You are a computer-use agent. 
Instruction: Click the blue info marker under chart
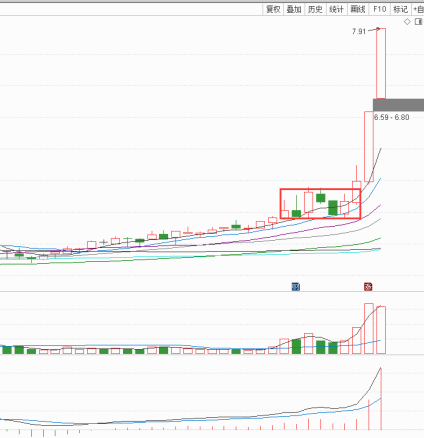point(296,286)
